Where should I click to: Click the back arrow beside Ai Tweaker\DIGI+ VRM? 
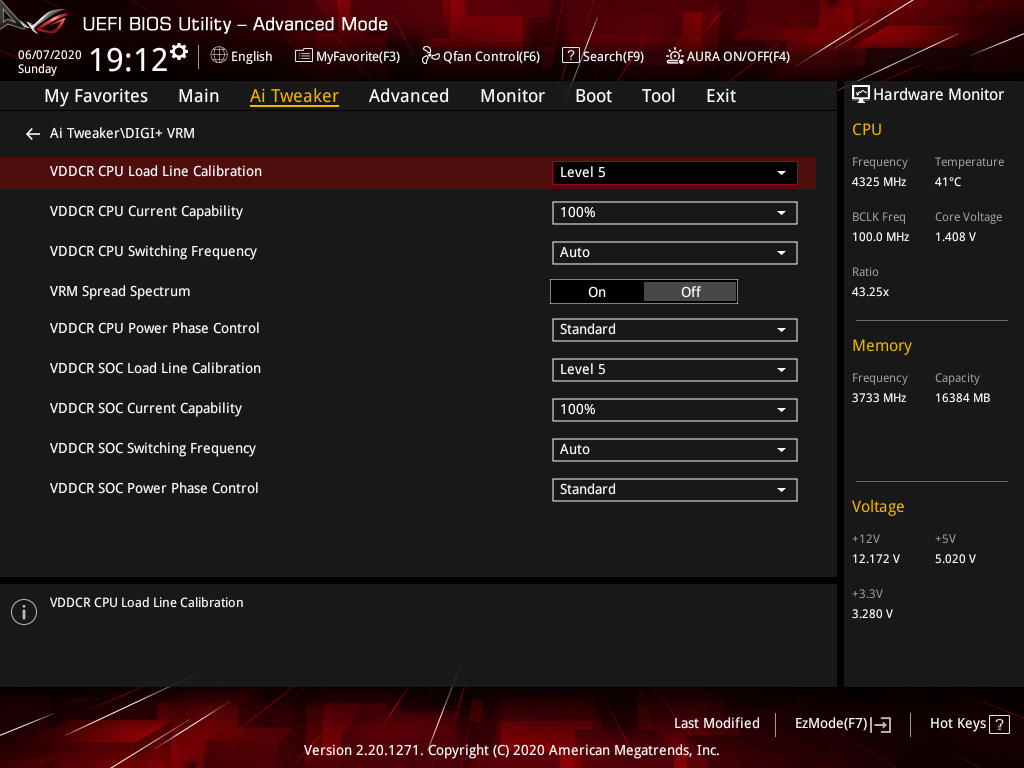pos(32,134)
